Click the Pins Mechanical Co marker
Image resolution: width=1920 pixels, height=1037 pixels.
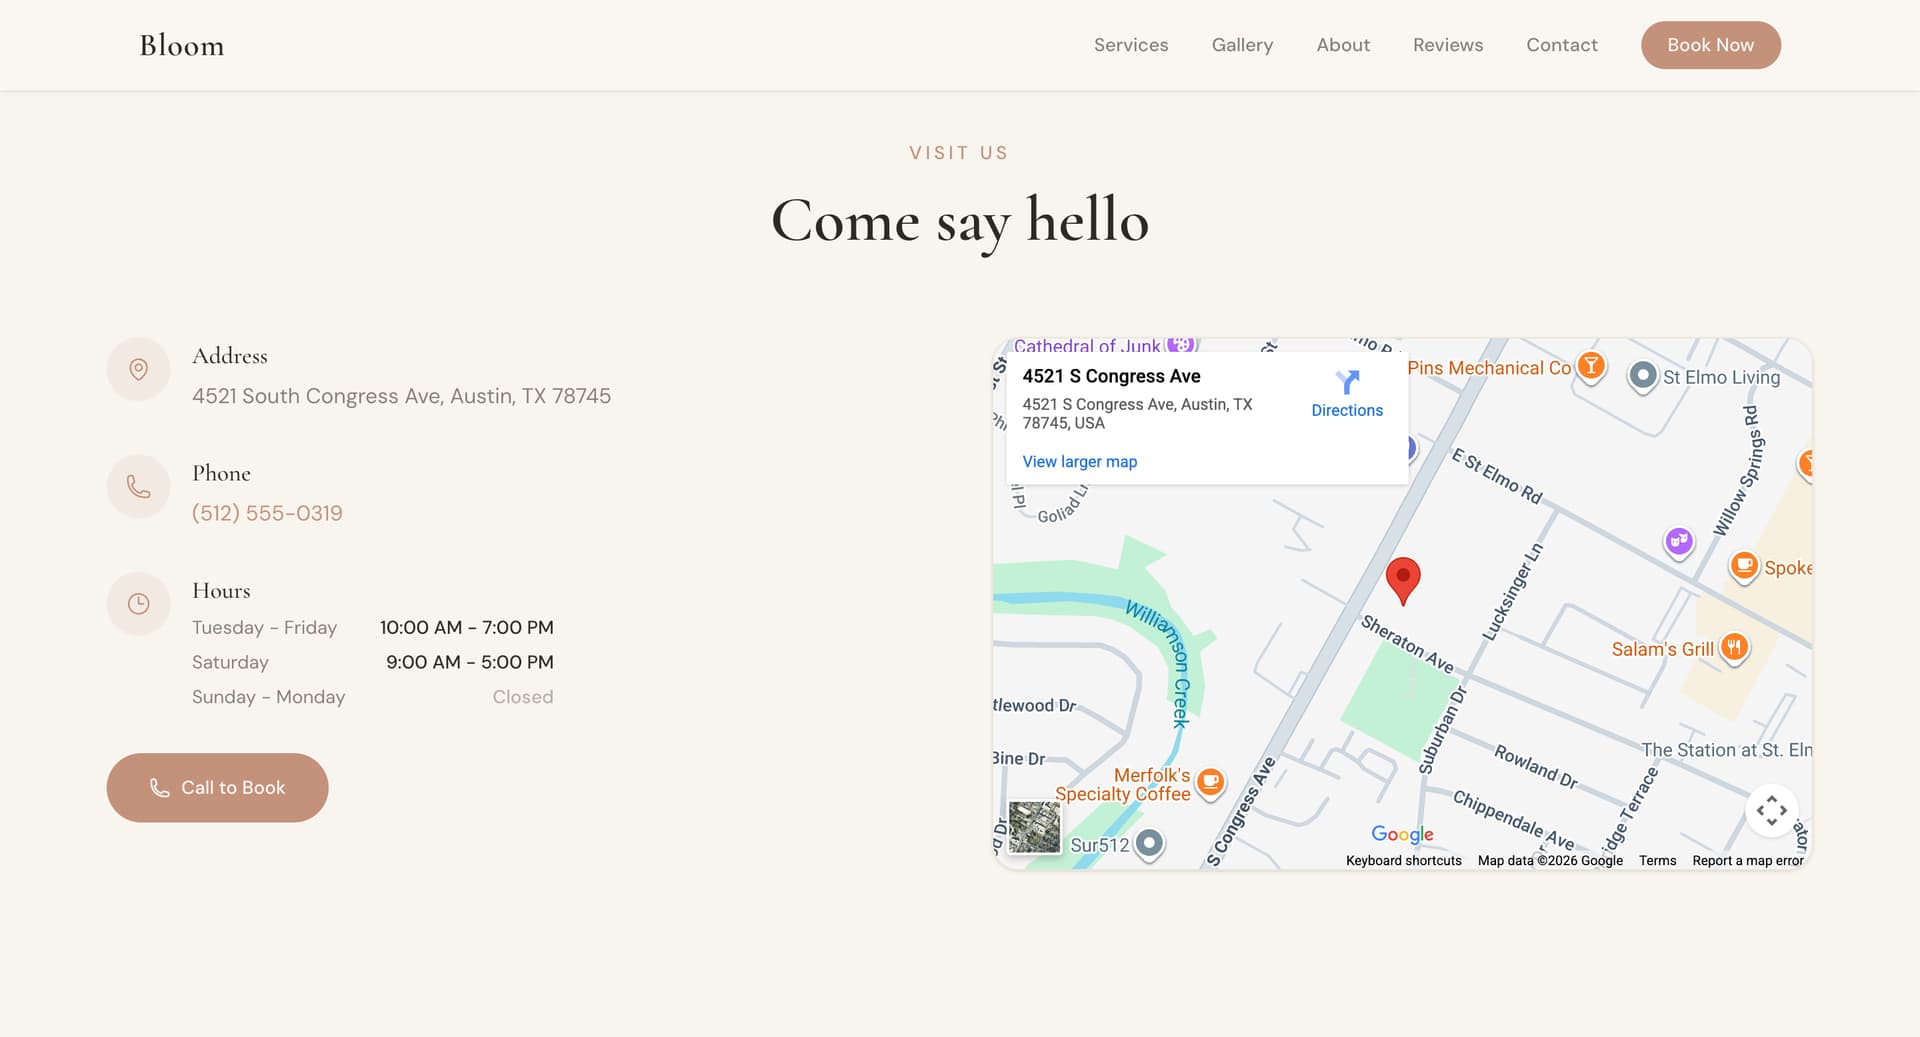pyautogui.click(x=1591, y=367)
